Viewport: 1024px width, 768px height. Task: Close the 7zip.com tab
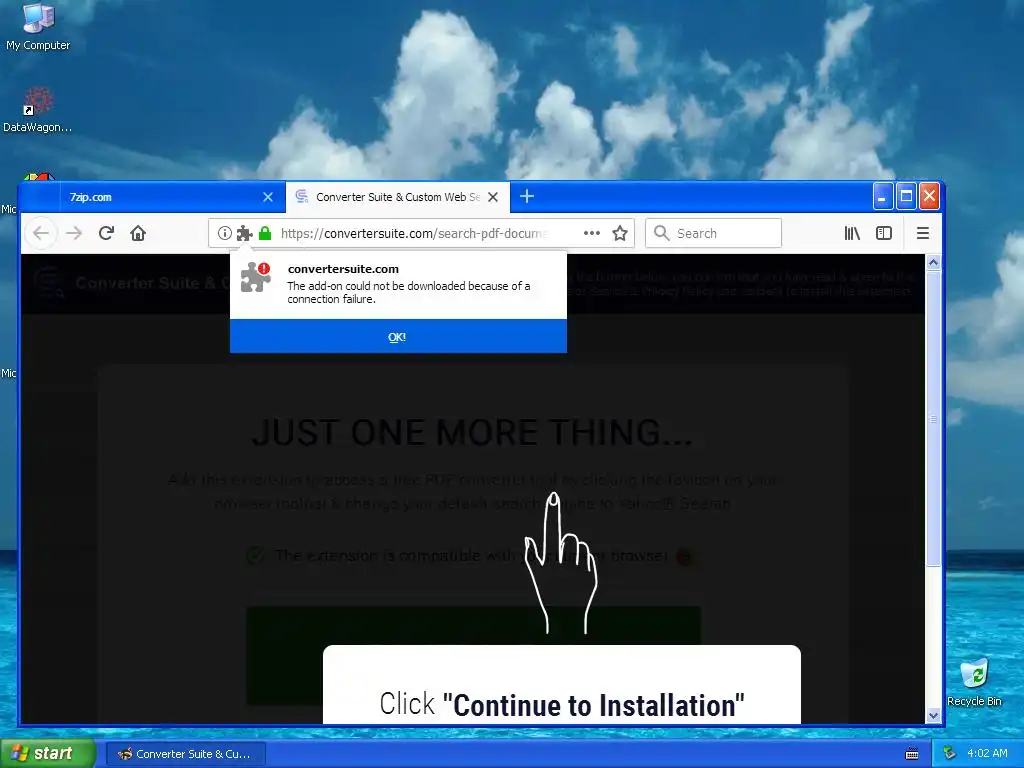tap(268, 197)
